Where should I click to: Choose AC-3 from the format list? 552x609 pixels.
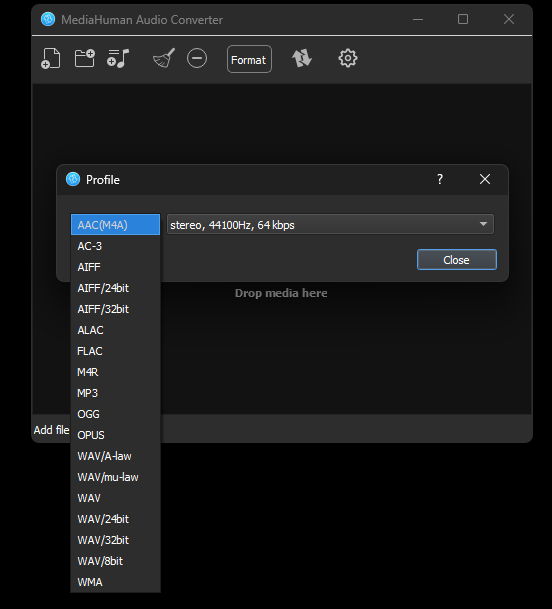pyautogui.click(x=115, y=246)
